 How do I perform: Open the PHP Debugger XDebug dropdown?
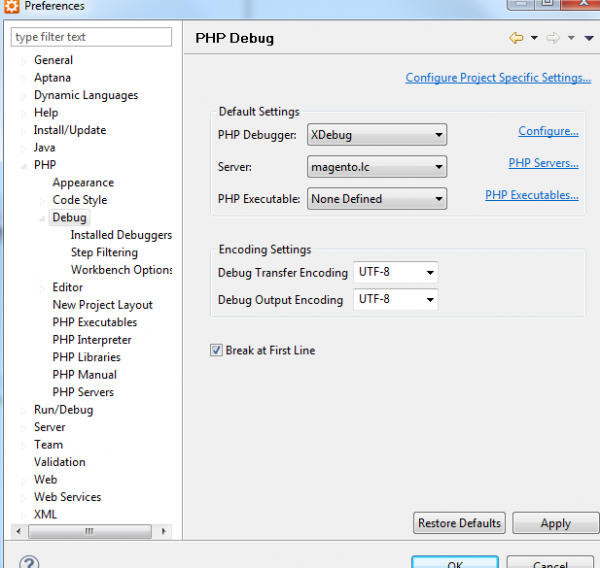click(377, 135)
